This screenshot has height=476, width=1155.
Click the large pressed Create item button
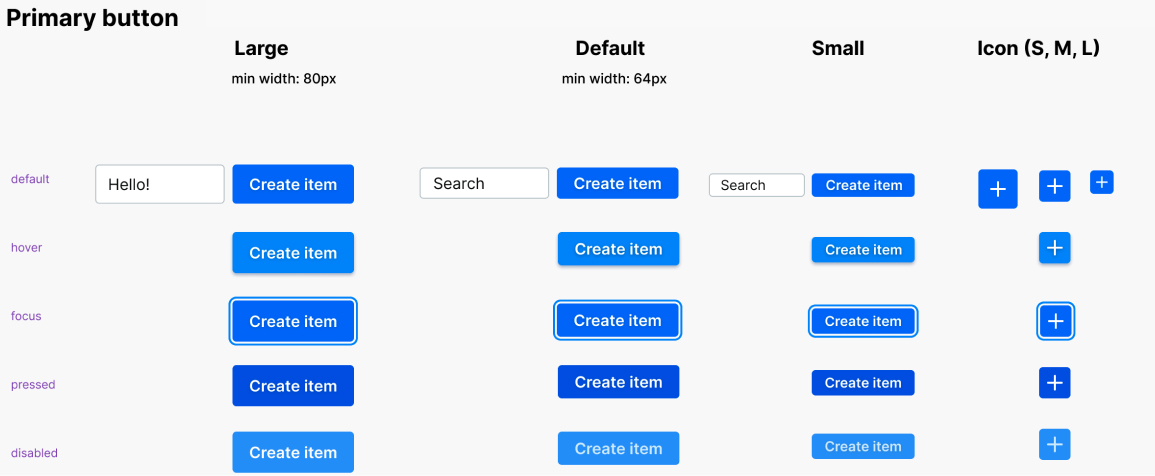(293, 386)
